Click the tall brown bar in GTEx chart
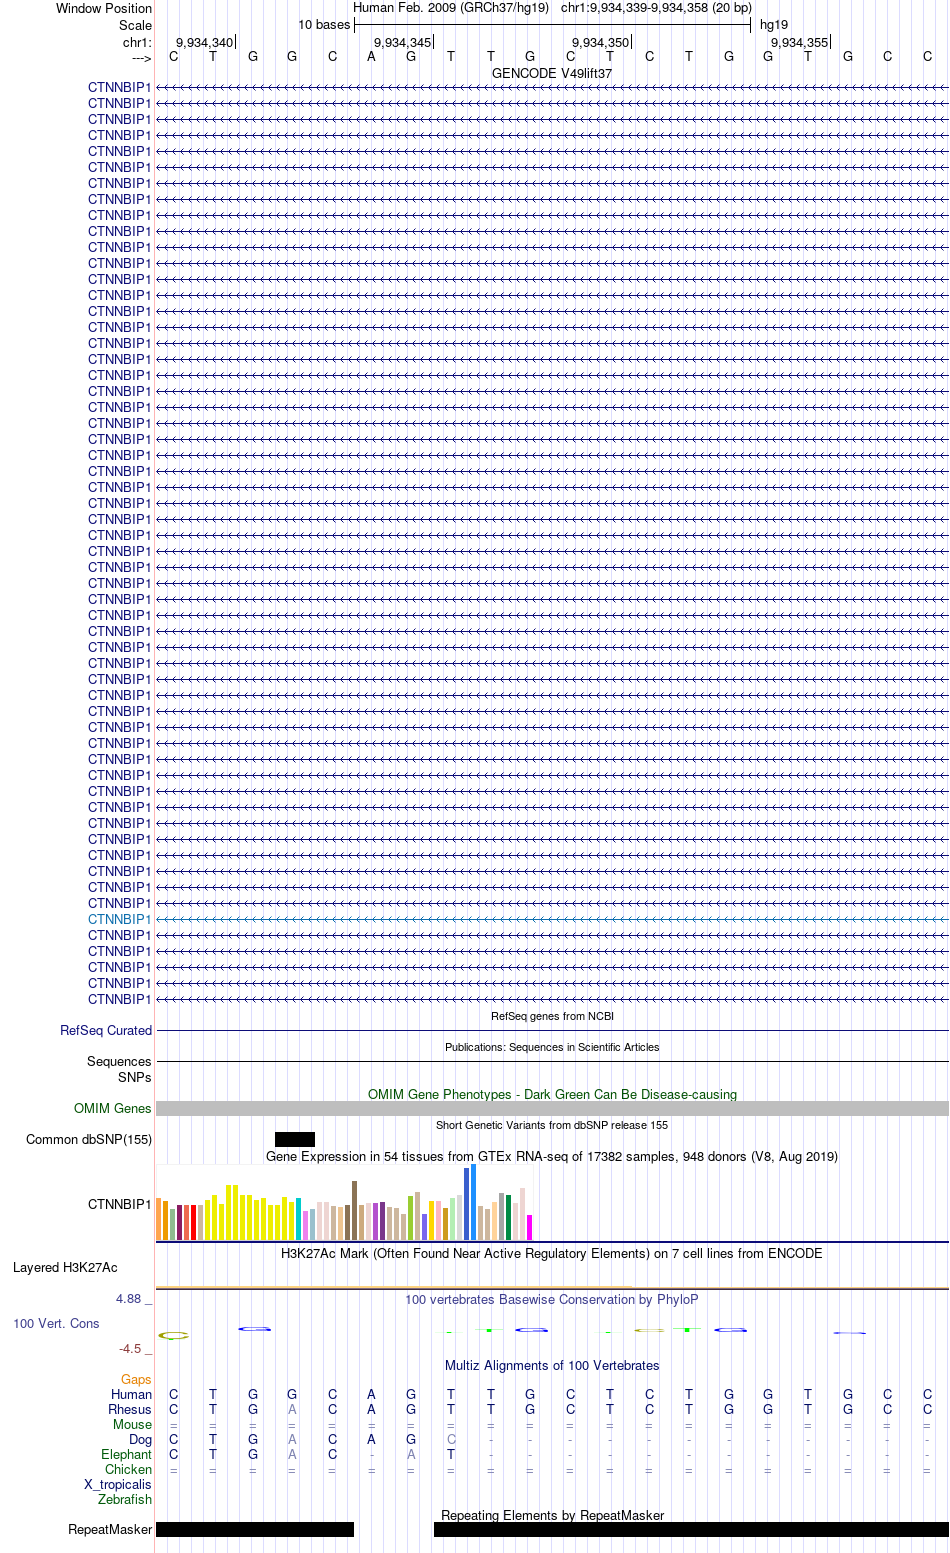950x1553 pixels. point(354,1211)
